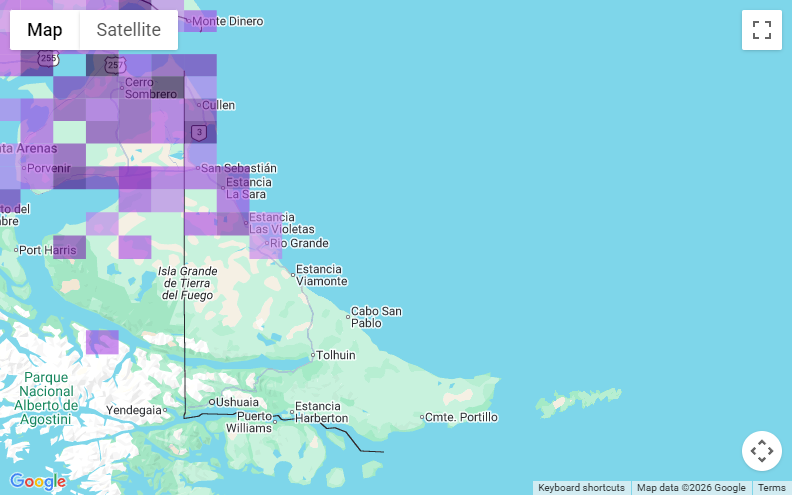Image resolution: width=792 pixels, height=495 pixels.
Task: Click the Tolhuin town marker
Action: (x=313, y=355)
